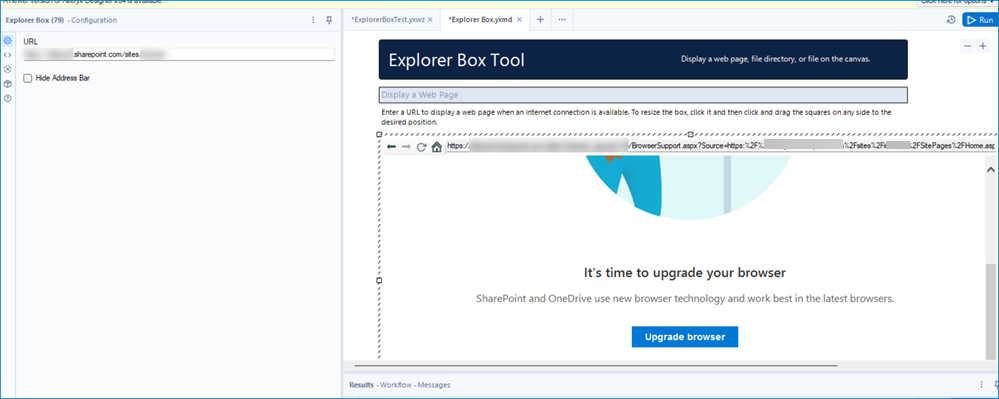
Task: Close the ExplorerBoxTest.yxwz tab
Action: 430,20
